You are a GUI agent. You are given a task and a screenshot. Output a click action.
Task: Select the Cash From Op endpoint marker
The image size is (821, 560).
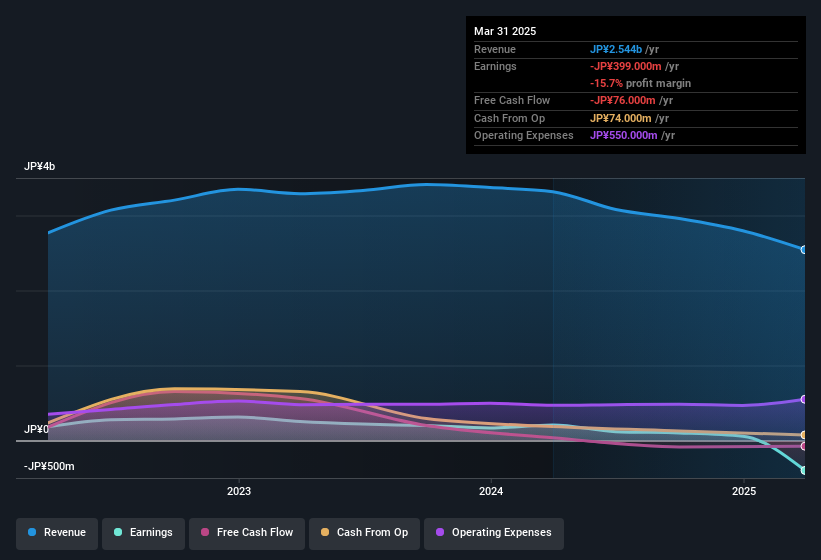coord(804,435)
